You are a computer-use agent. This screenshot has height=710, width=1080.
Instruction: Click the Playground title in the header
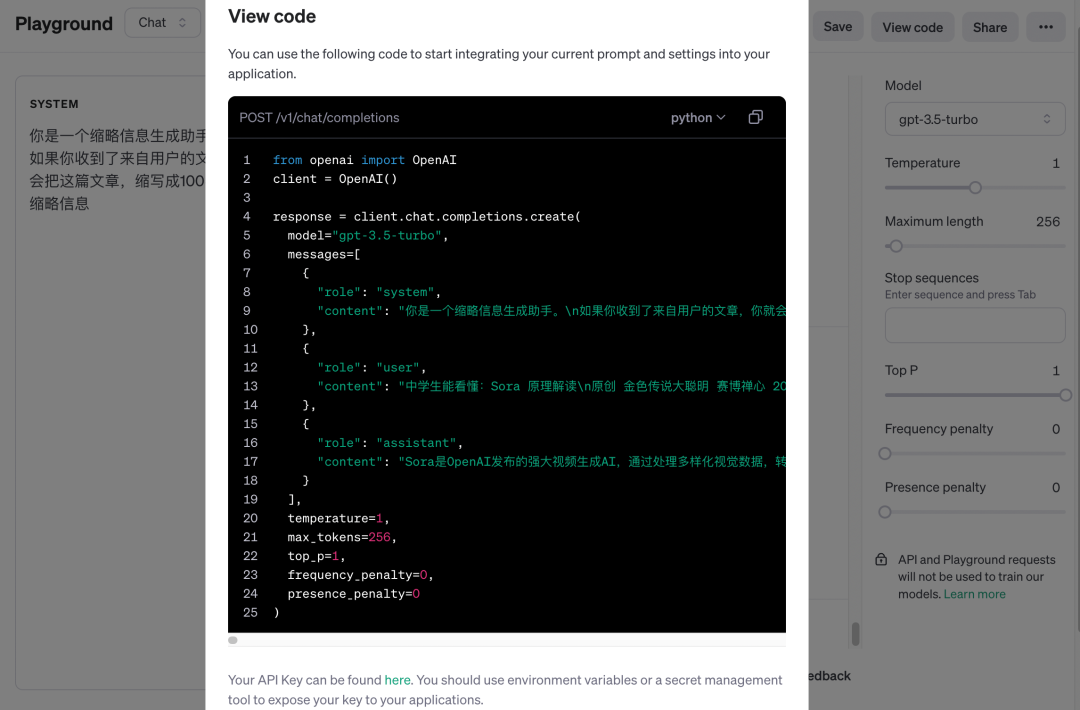tap(63, 23)
